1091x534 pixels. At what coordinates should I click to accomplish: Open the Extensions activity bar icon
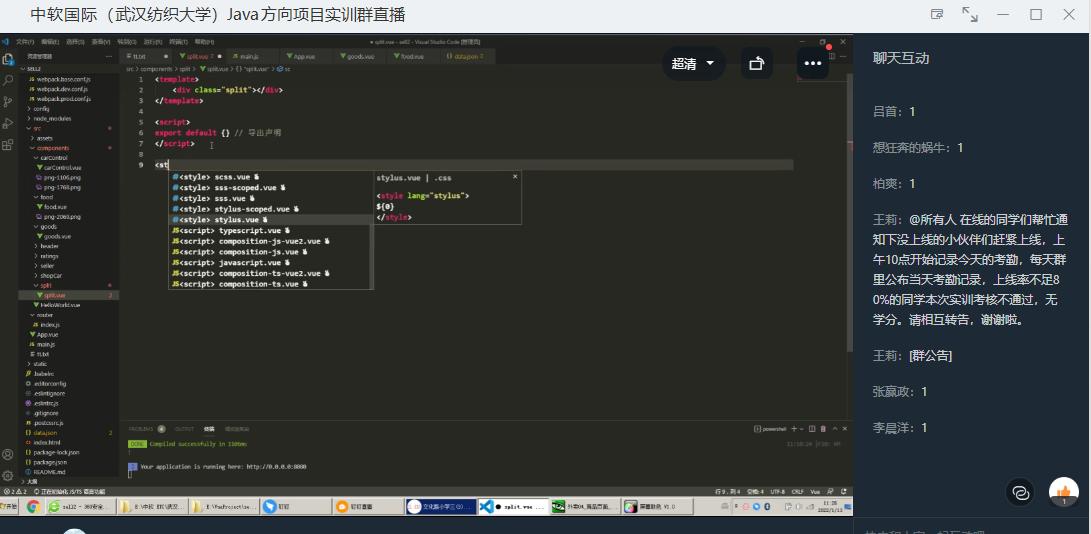8,144
